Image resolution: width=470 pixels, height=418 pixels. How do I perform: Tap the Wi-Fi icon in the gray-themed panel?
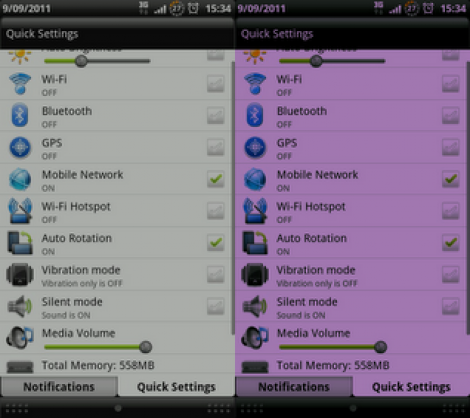pos(20,84)
